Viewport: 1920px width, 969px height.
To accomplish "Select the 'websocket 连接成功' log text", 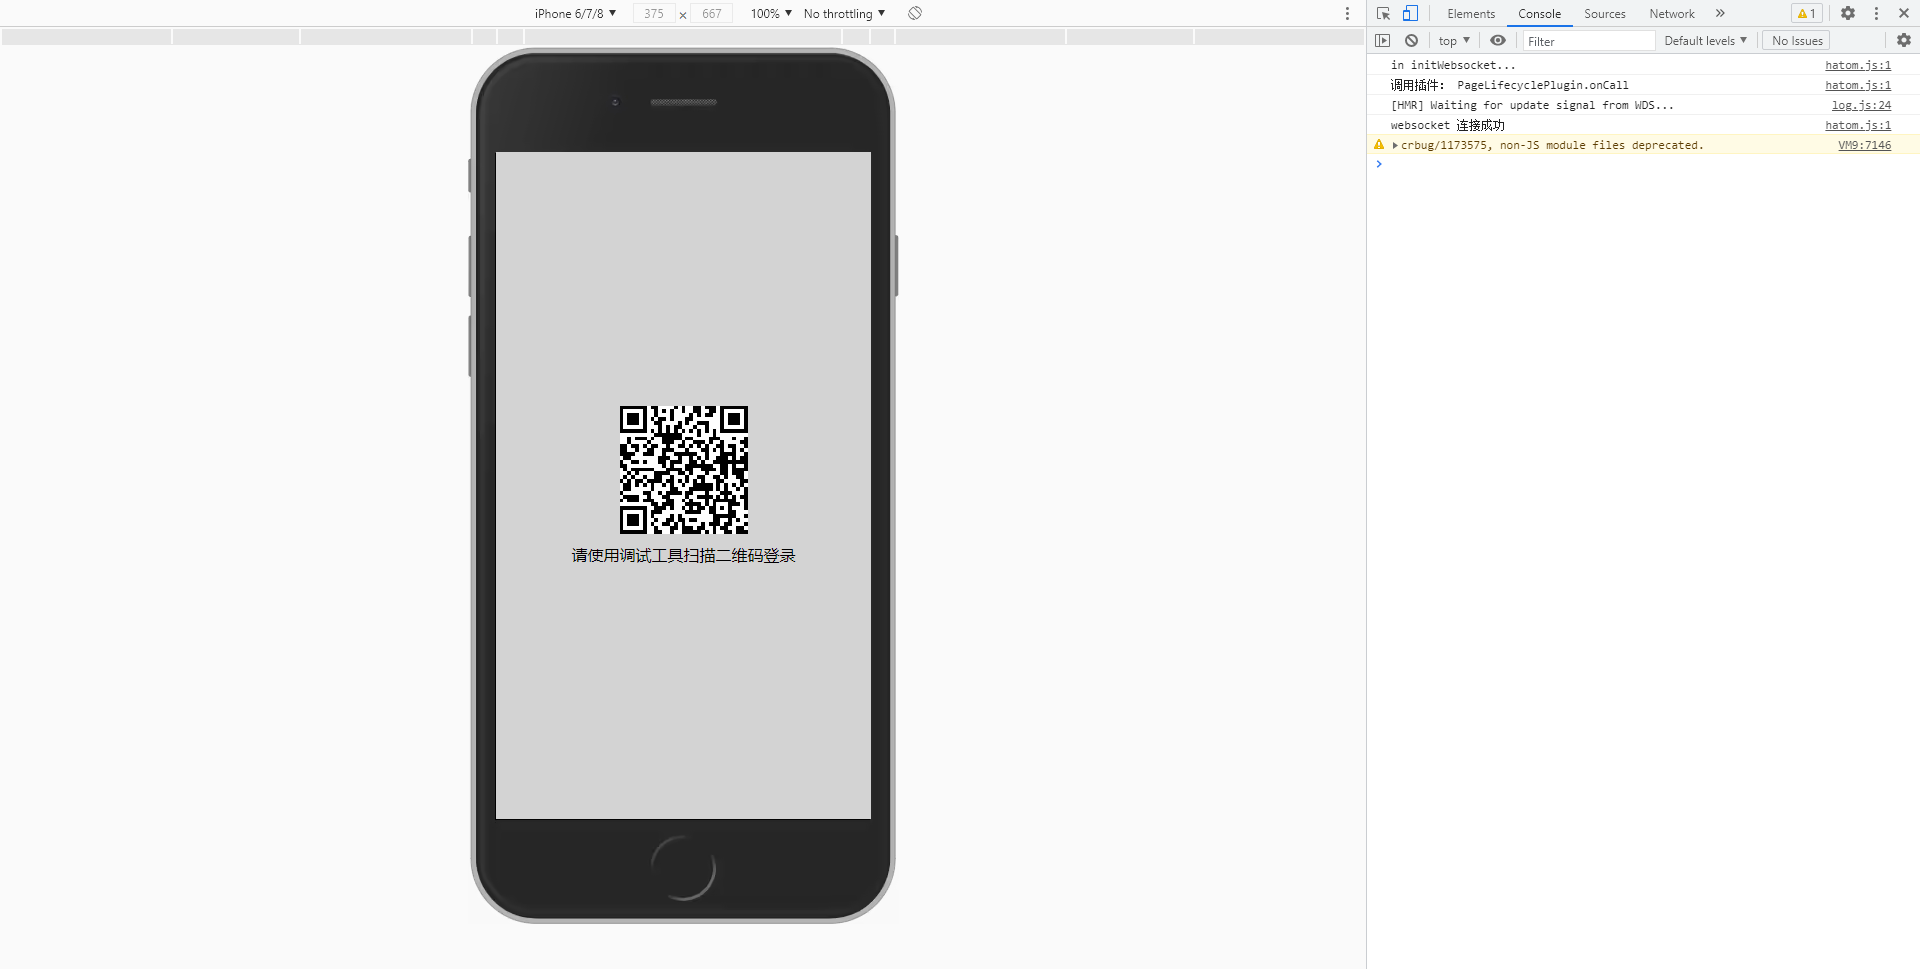I will pyautogui.click(x=1447, y=125).
